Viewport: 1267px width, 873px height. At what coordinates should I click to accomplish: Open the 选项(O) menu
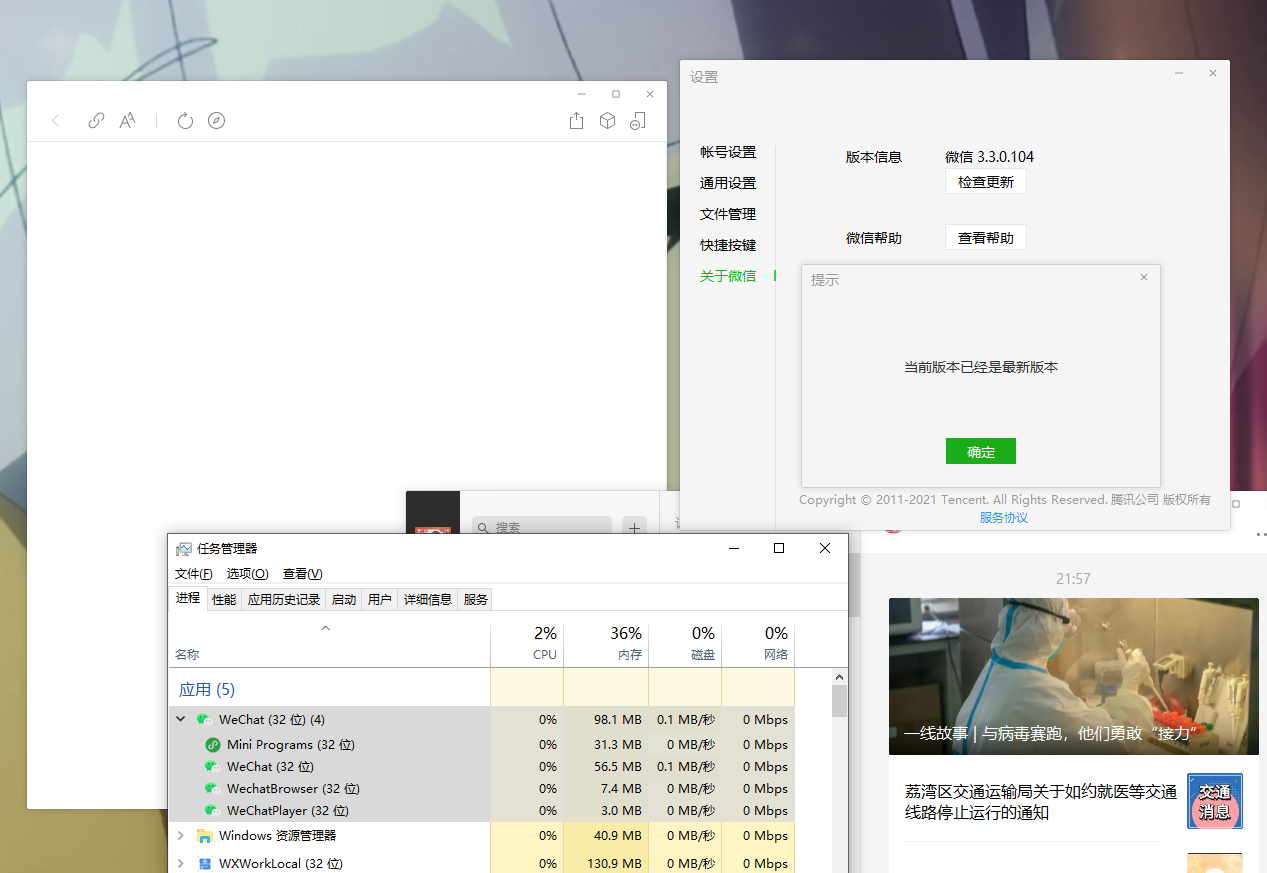247,573
